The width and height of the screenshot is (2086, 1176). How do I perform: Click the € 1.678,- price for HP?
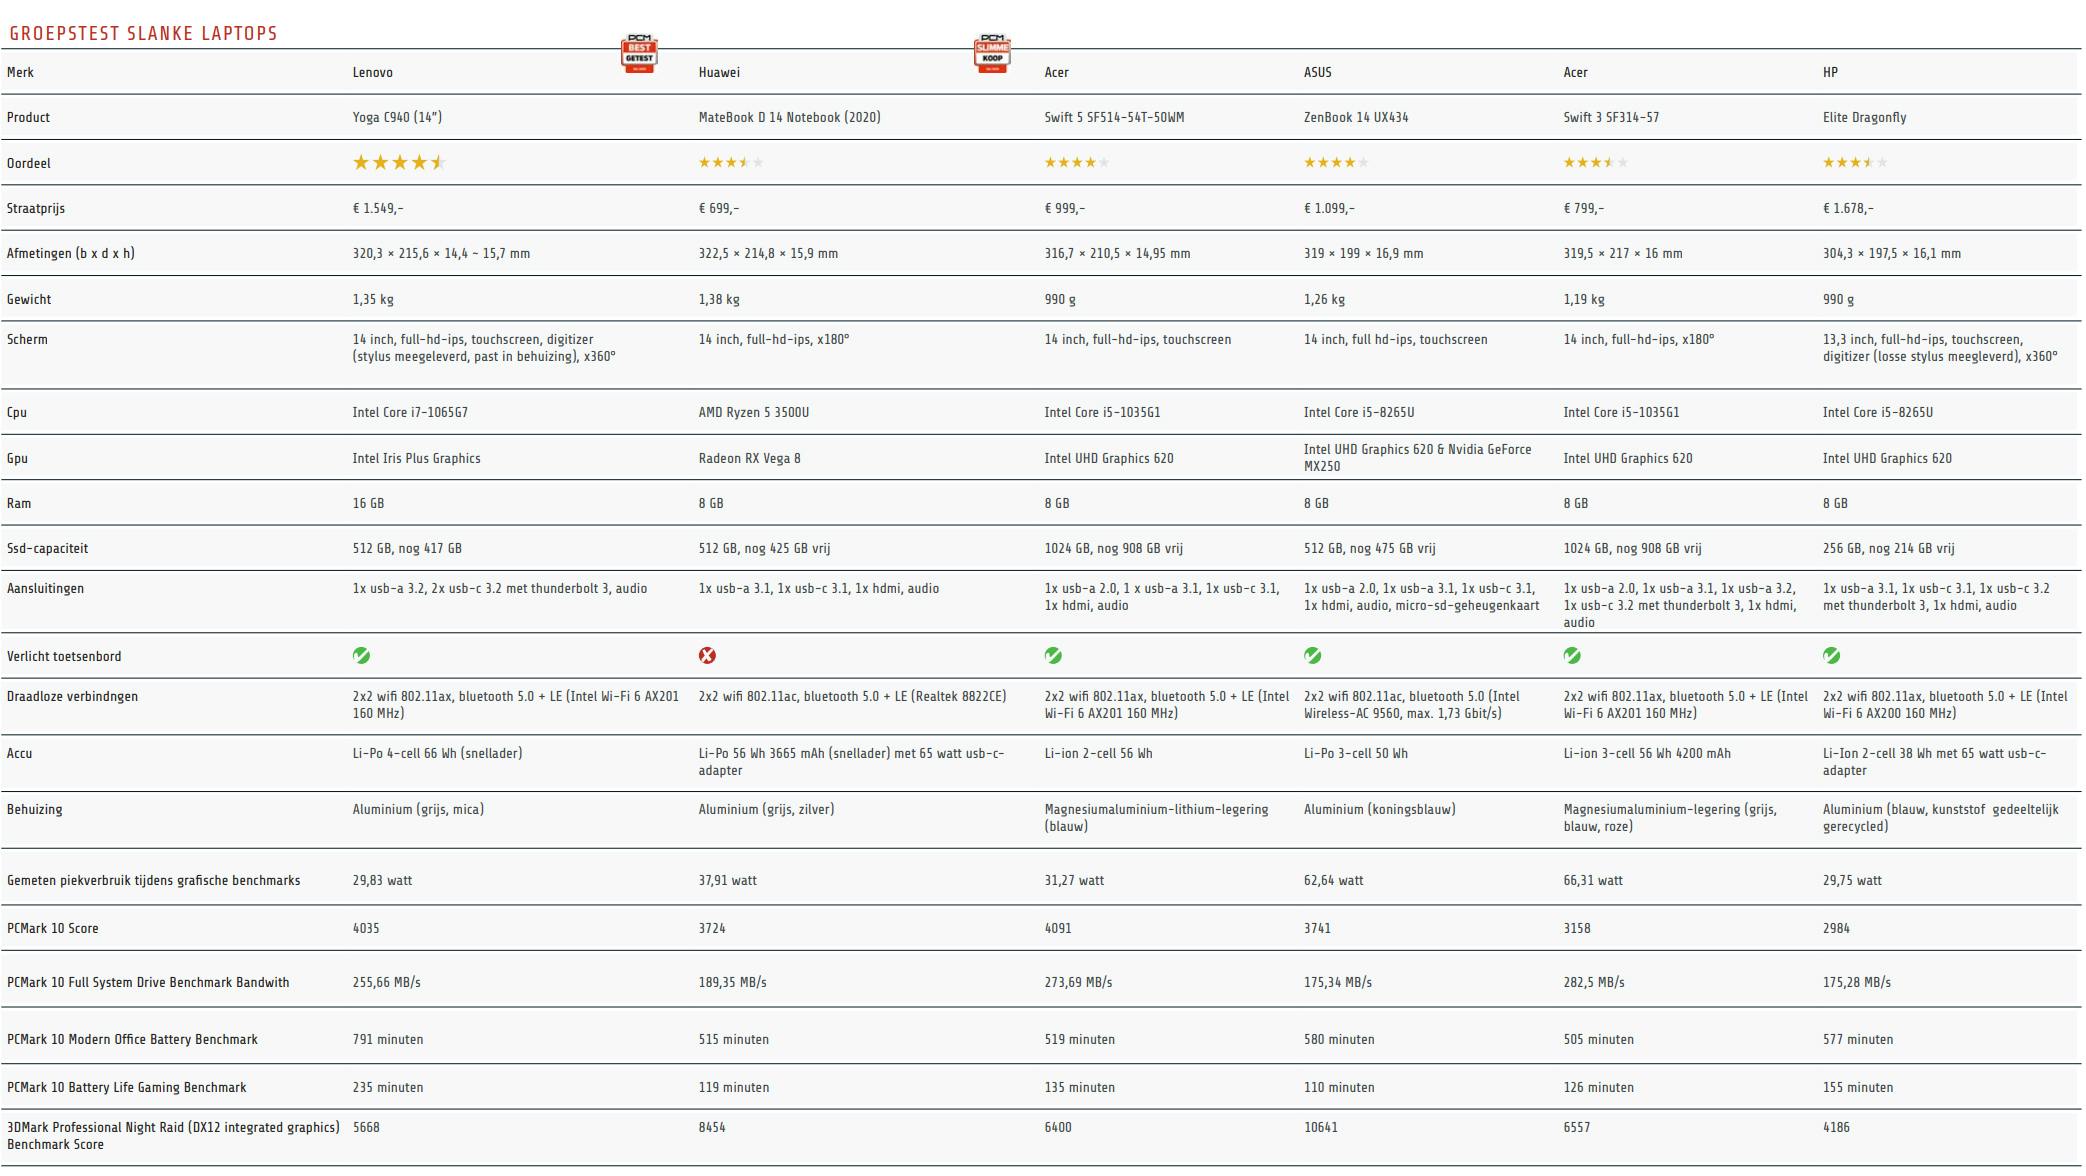1847,209
